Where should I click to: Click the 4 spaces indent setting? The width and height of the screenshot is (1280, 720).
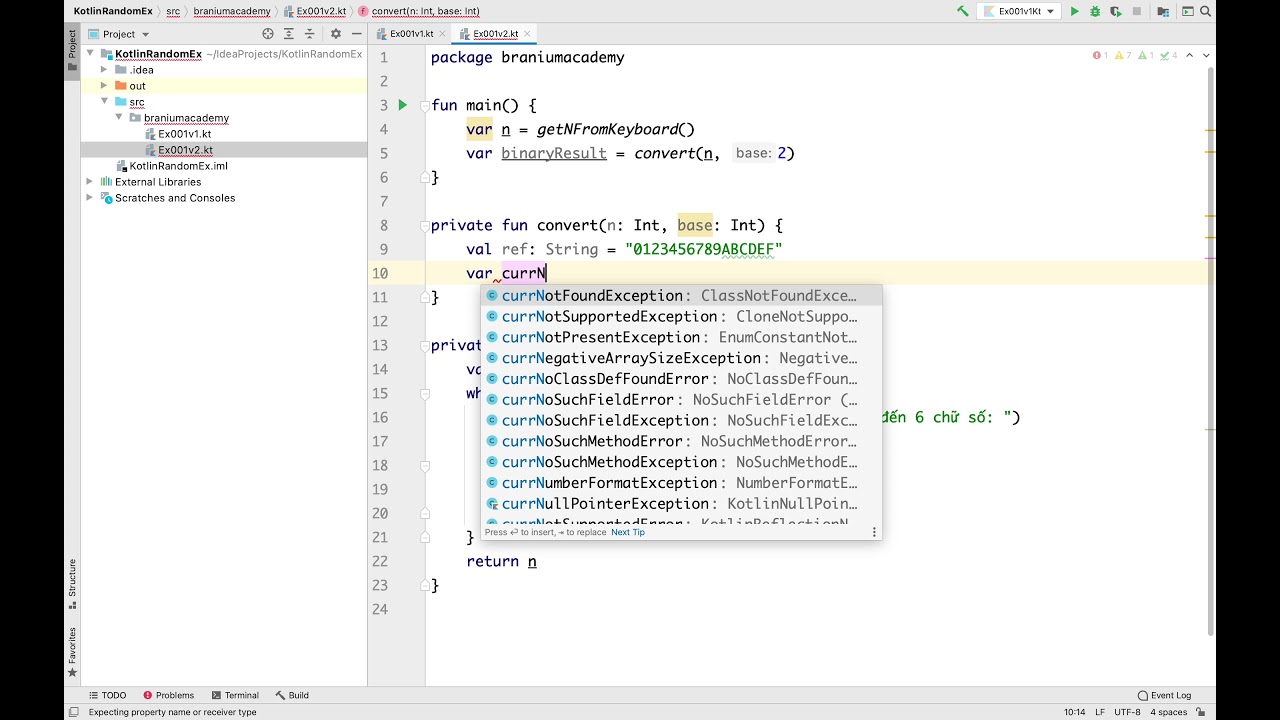(x=1168, y=712)
